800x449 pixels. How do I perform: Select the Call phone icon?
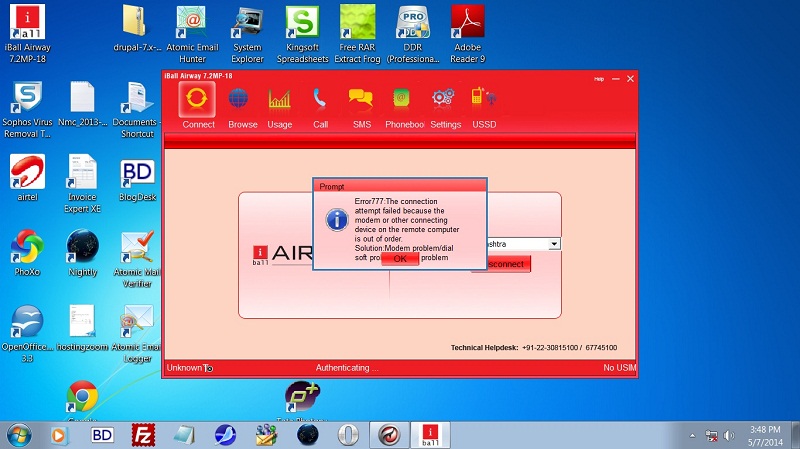coord(320,103)
